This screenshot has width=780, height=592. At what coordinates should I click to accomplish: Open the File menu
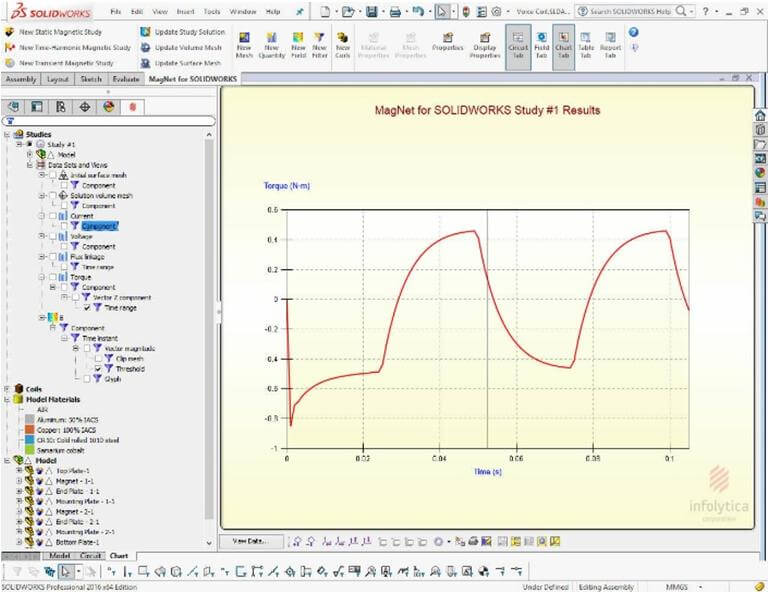point(116,11)
